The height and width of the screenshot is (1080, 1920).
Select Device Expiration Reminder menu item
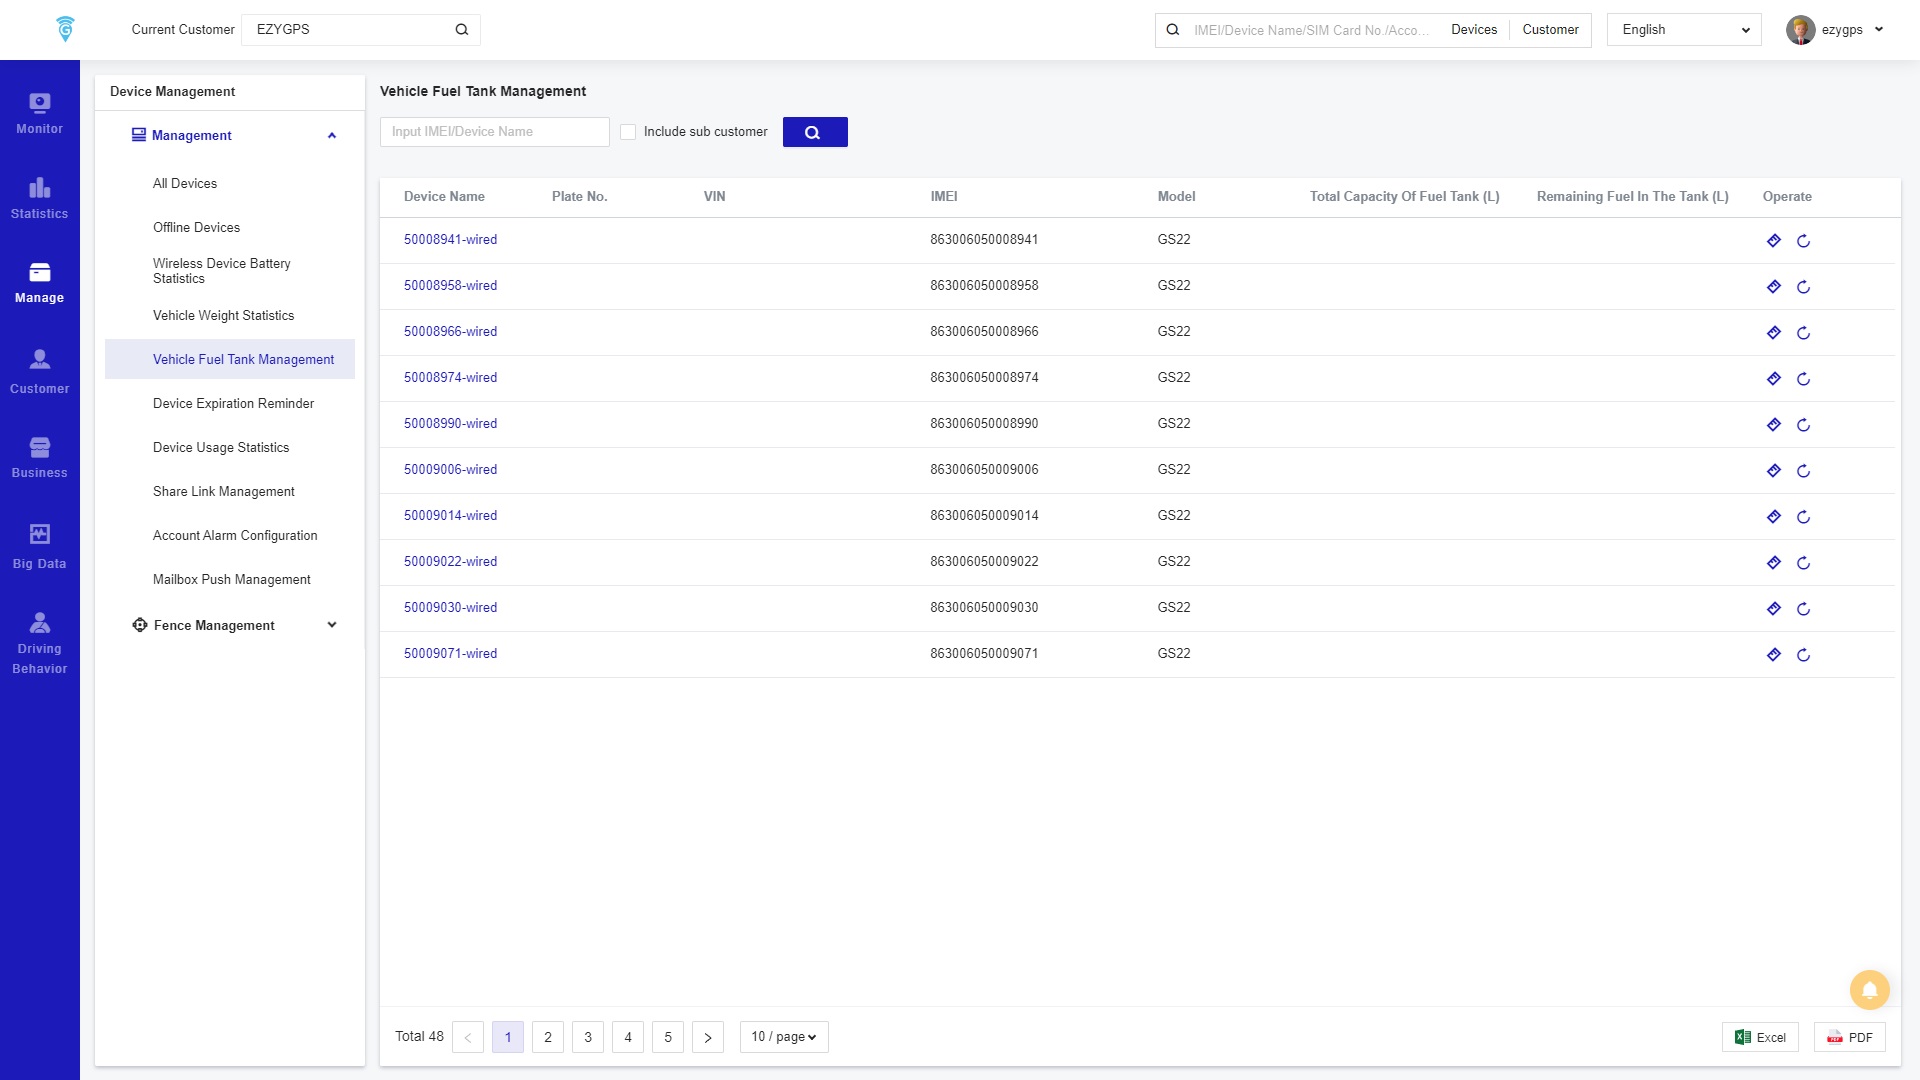point(233,403)
